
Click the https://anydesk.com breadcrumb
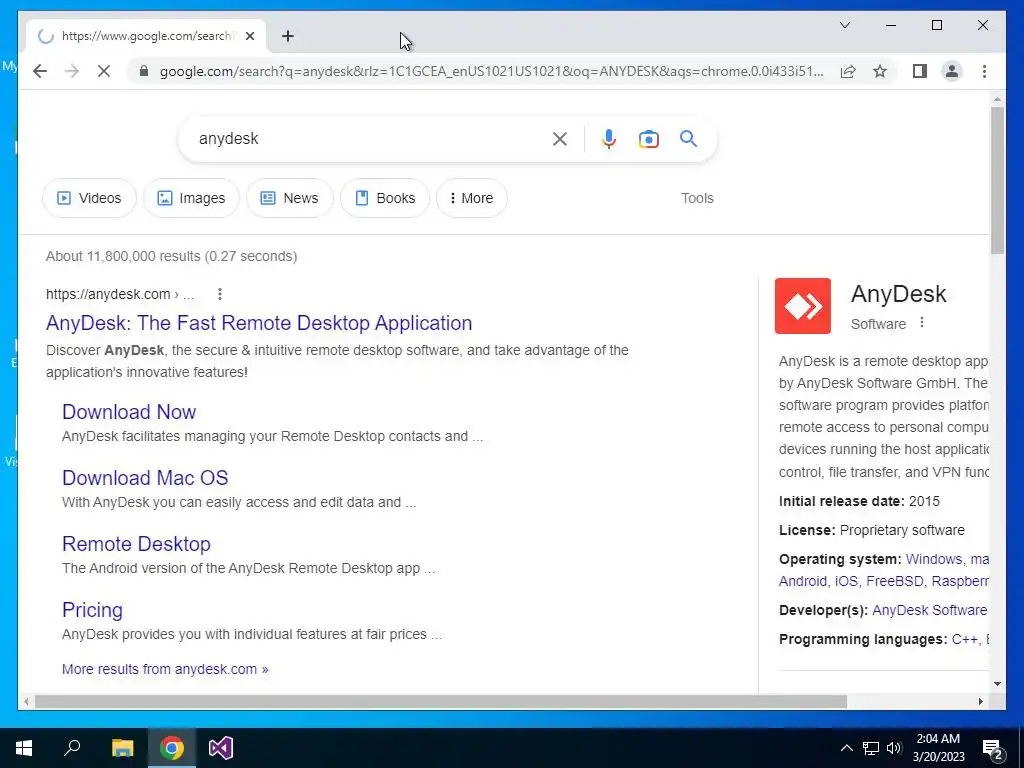tap(120, 294)
